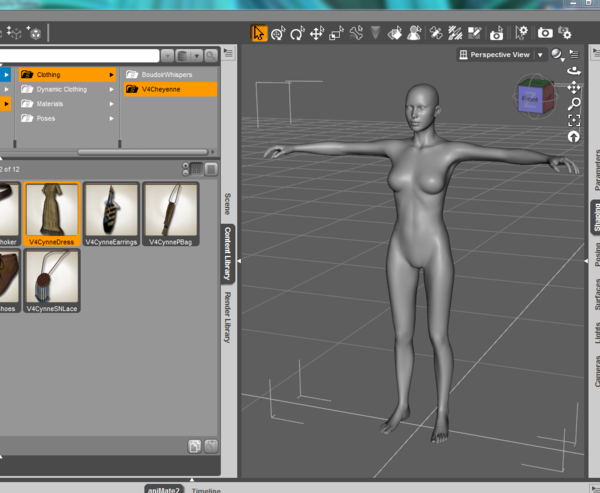Image resolution: width=600 pixels, height=493 pixels.
Task: Open the BoudoirWhispers folder
Action: [x=170, y=75]
